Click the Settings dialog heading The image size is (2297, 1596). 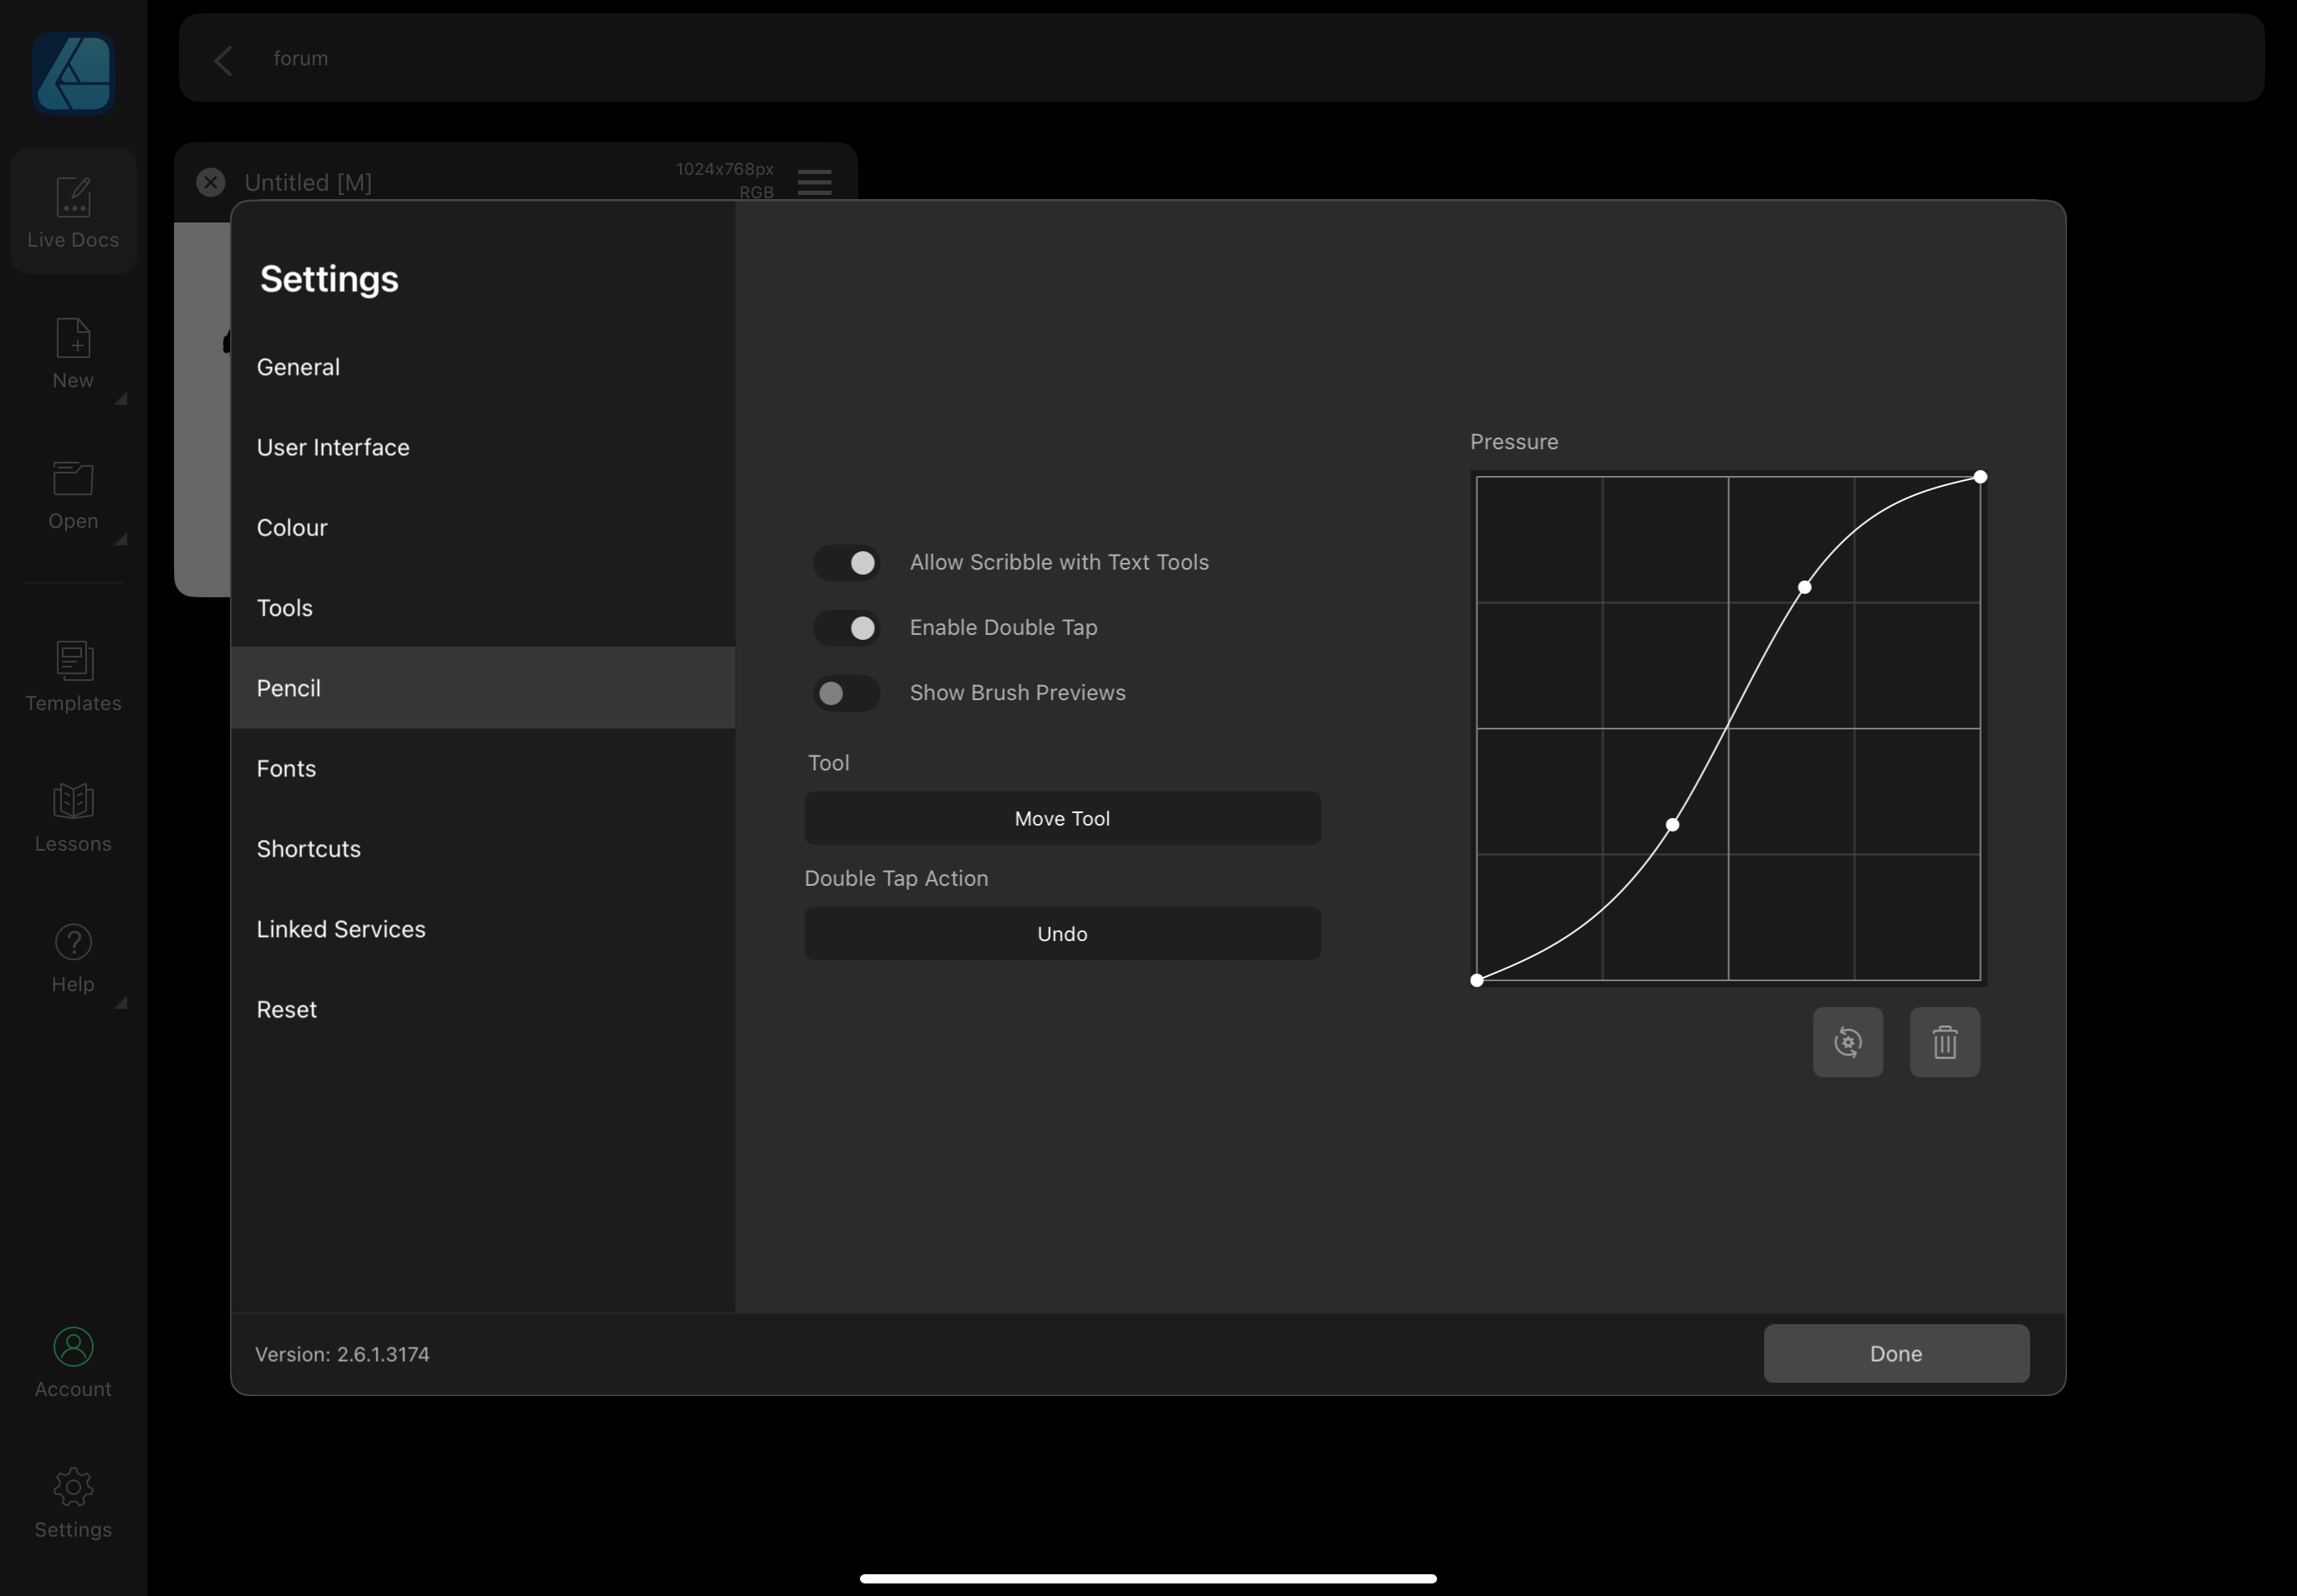(329, 279)
